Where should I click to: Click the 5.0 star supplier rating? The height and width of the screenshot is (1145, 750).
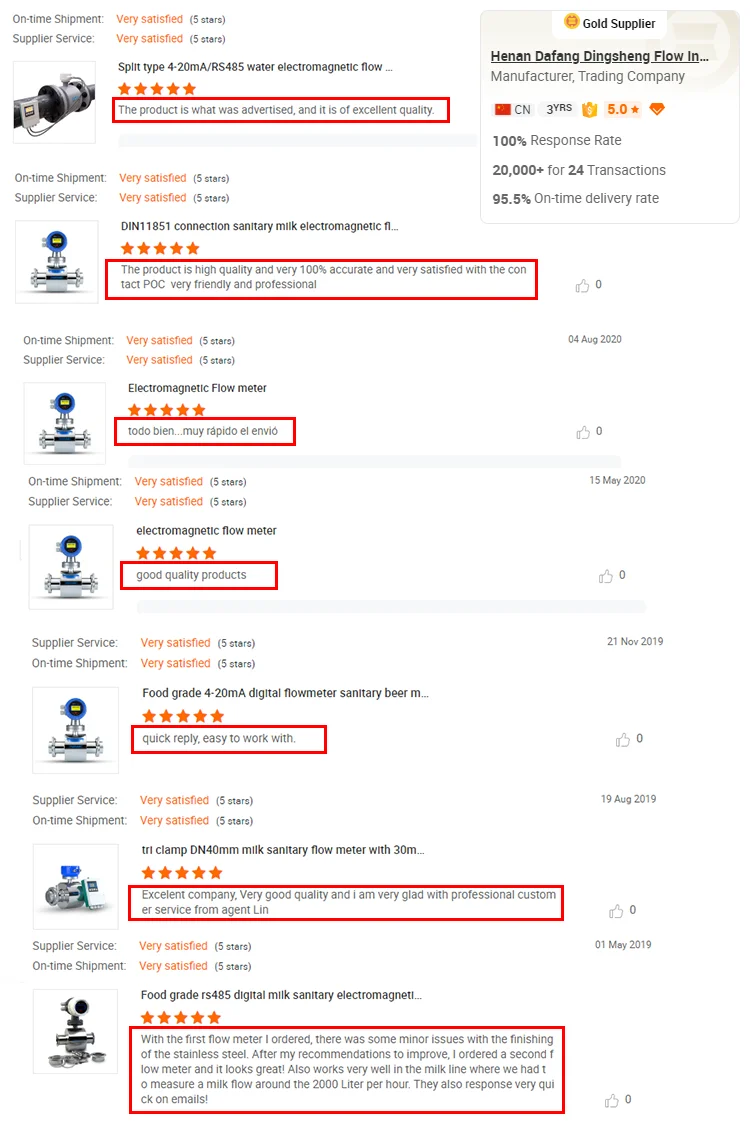tap(623, 110)
